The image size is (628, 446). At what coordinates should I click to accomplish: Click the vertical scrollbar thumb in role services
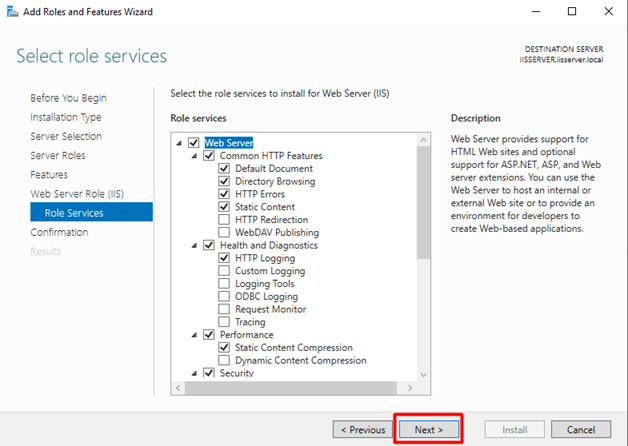point(423,203)
